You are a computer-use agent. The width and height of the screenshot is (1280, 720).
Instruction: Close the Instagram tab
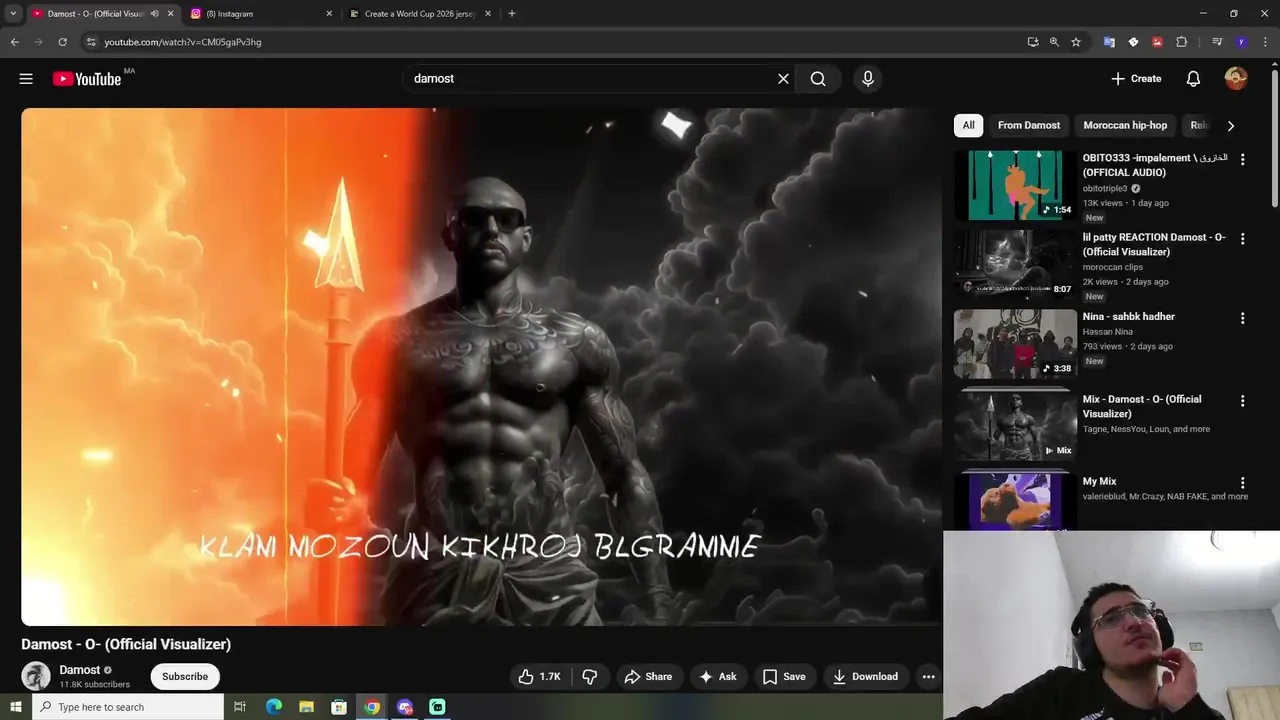(x=329, y=14)
